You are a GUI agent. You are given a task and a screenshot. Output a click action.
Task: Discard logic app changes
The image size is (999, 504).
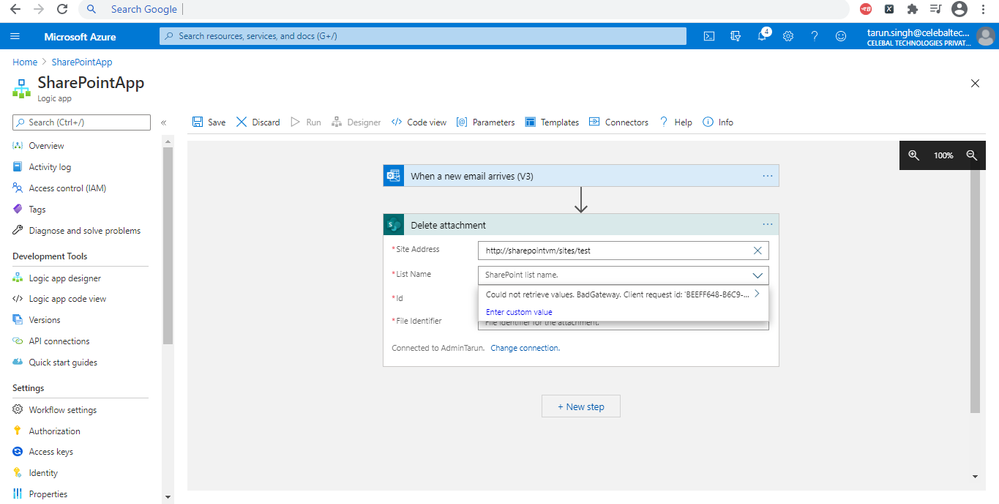point(258,122)
